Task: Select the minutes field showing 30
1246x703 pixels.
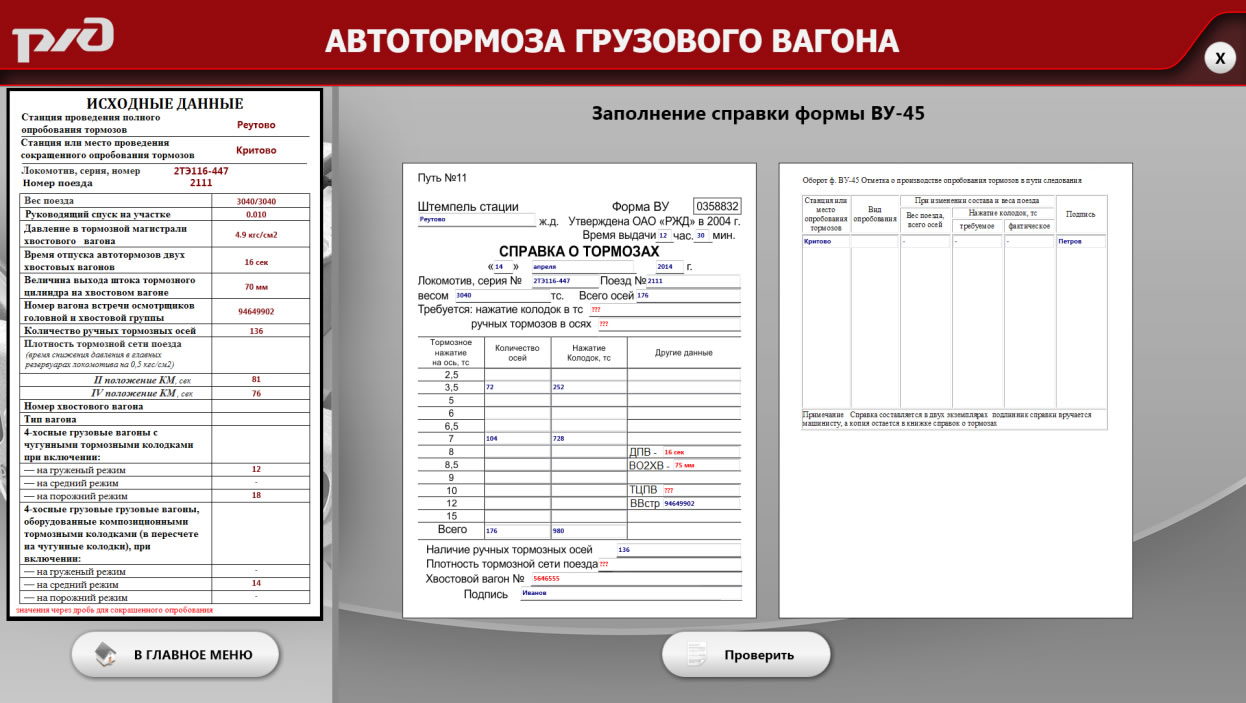Action: (703, 236)
